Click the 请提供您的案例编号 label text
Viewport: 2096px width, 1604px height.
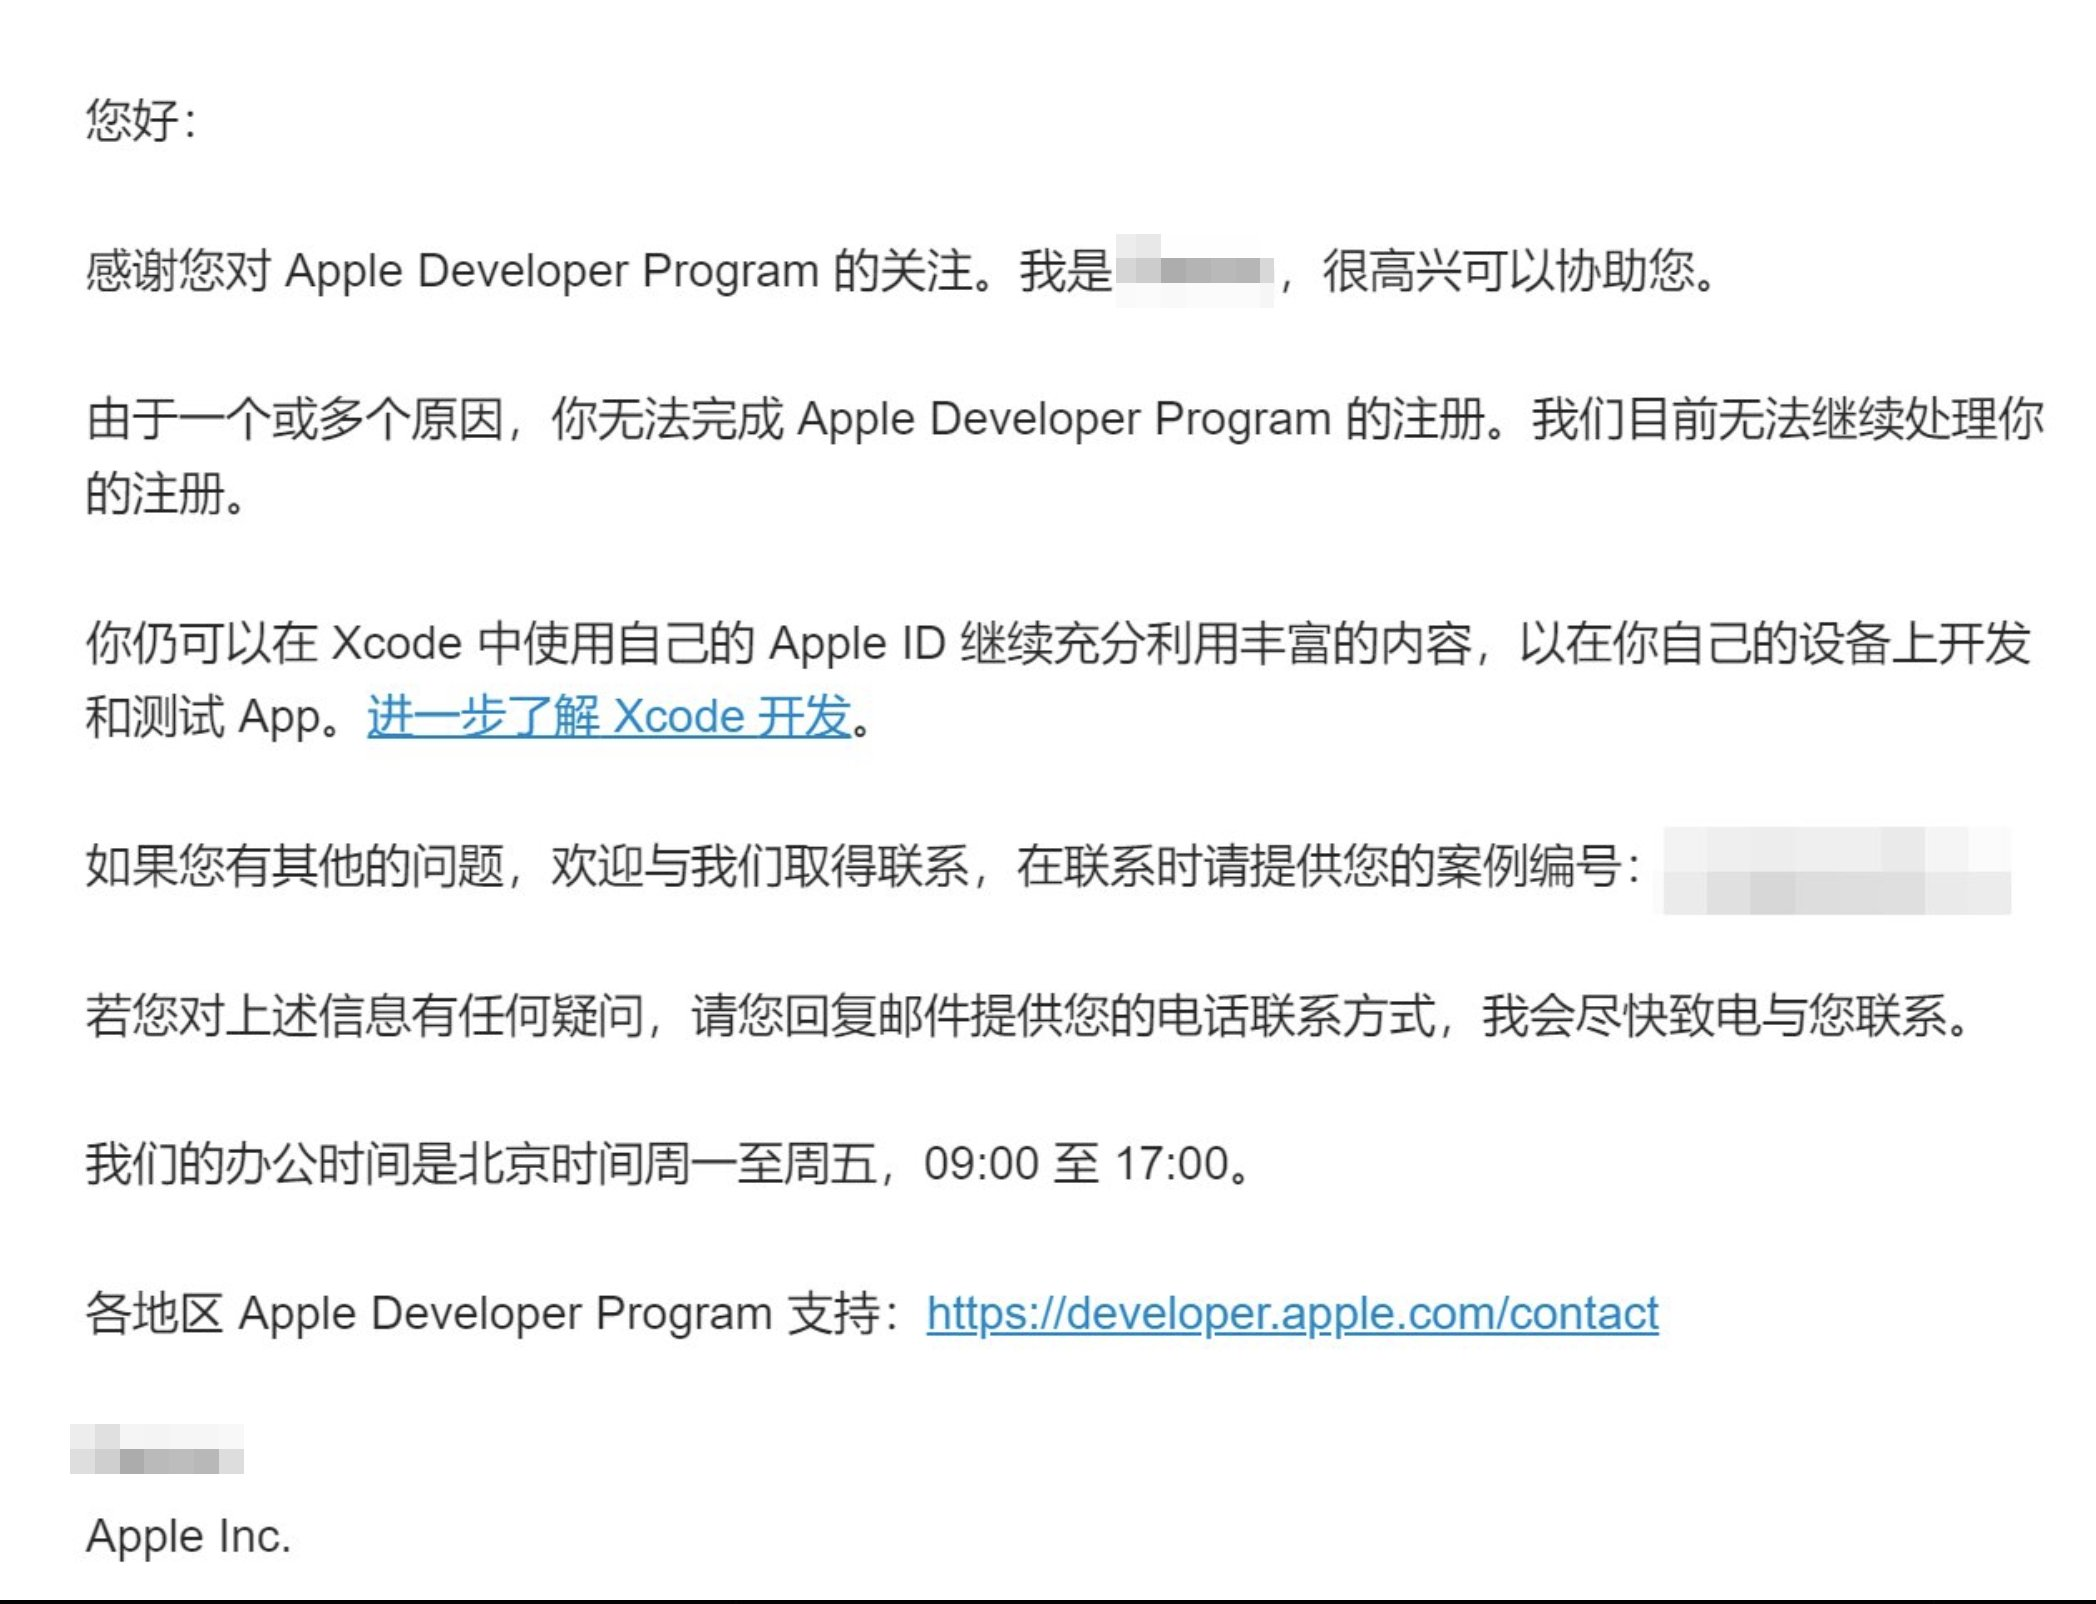1410,866
